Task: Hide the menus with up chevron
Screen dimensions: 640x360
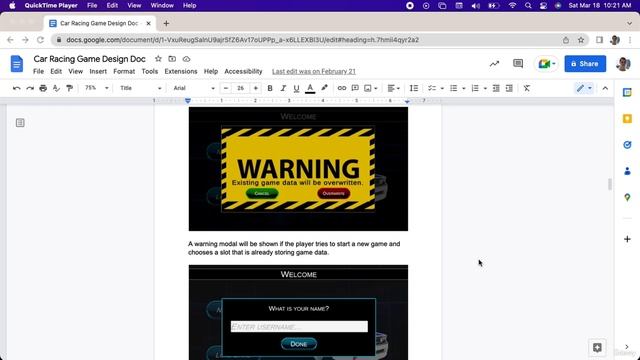Action: 605,88
